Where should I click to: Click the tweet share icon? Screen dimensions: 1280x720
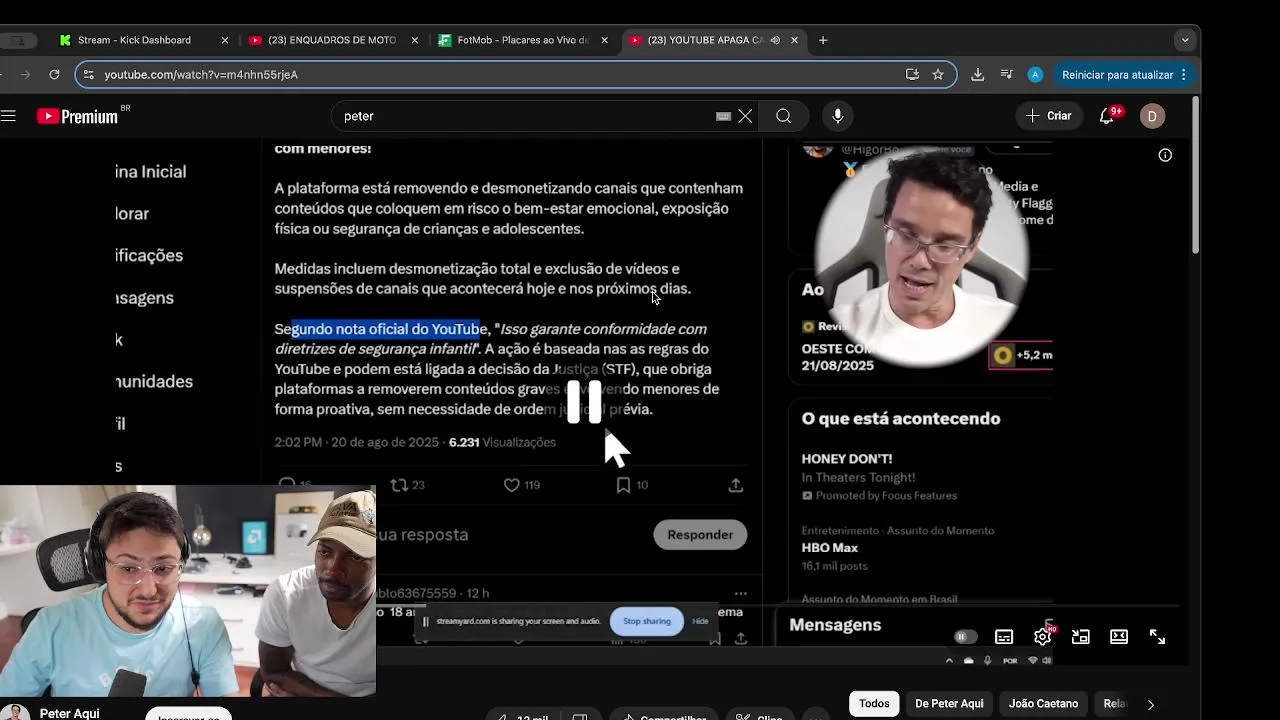(x=735, y=485)
